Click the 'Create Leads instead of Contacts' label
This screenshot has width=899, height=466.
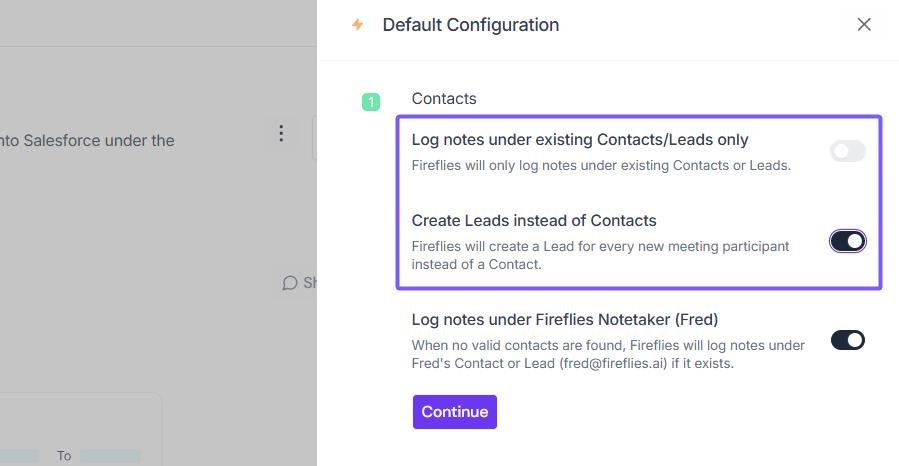[x=533, y=221]
